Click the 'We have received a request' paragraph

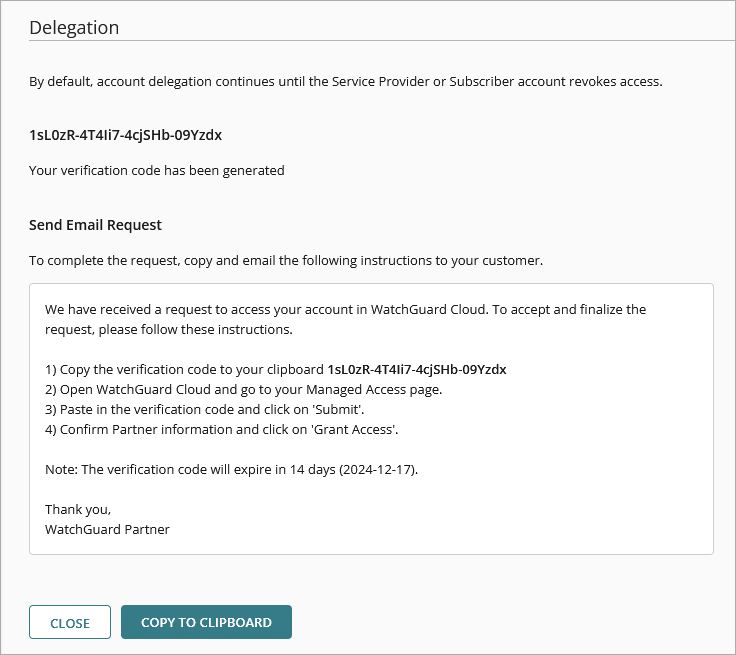(345, 319)
